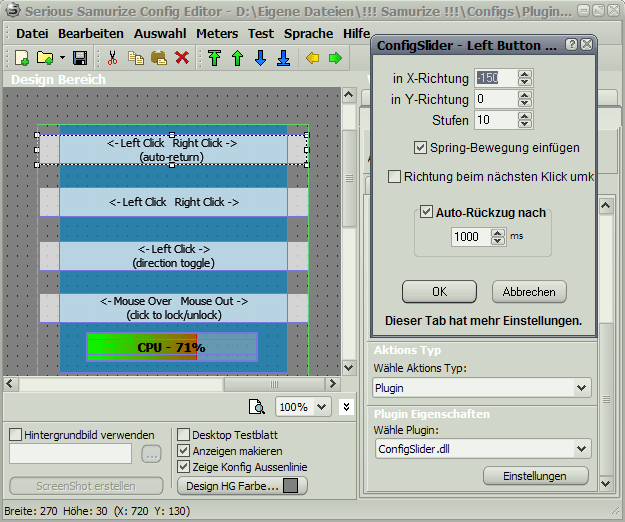
Task: Open the Wähle Aktions Typ Plugin dropdown
Action: [582, 388]
